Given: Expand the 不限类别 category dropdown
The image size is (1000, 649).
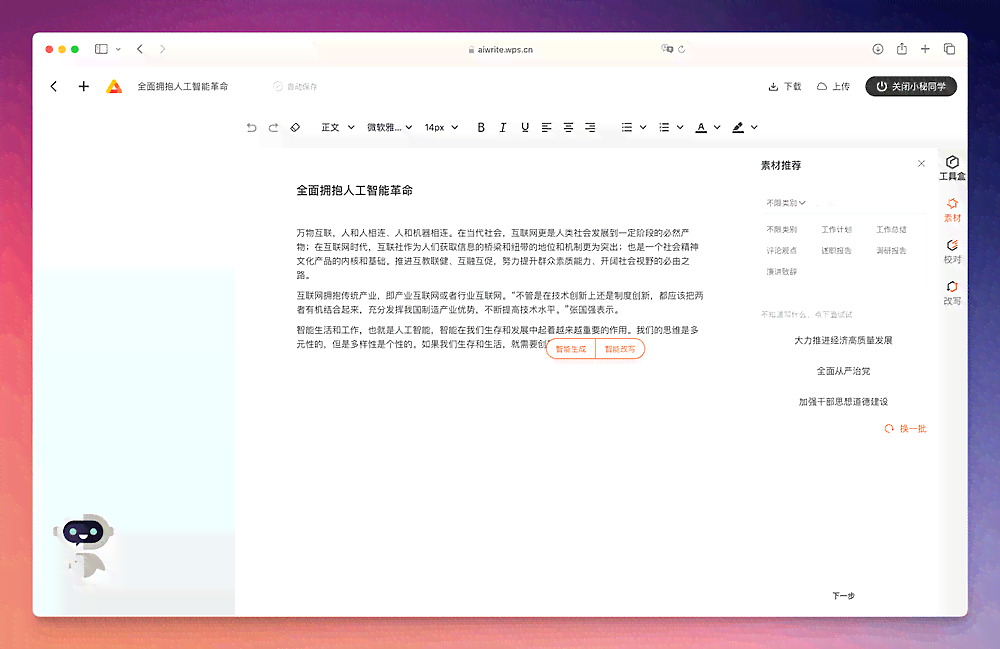Looking at the screenshot, I should [x=786, y=203].
